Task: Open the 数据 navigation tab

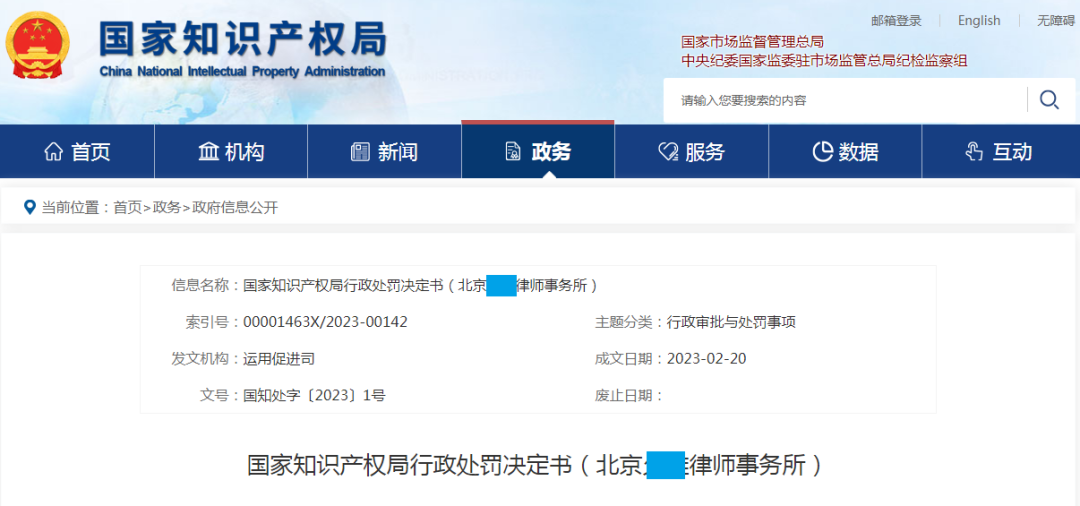Action: tap(845, 151)
